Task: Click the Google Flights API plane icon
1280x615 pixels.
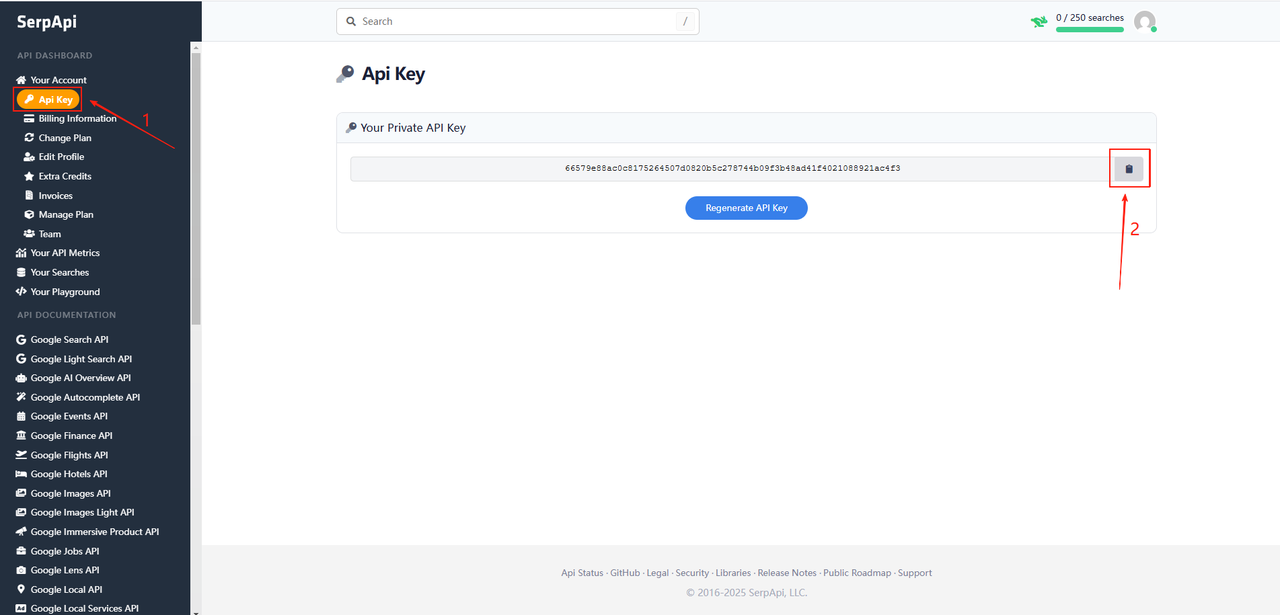Action: click(x=21, y=455)
